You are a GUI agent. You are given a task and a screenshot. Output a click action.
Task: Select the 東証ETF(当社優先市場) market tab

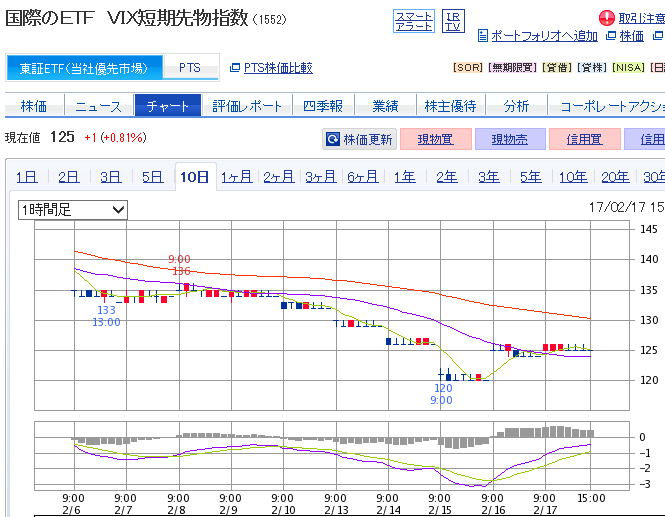click(x=84, y=68)
